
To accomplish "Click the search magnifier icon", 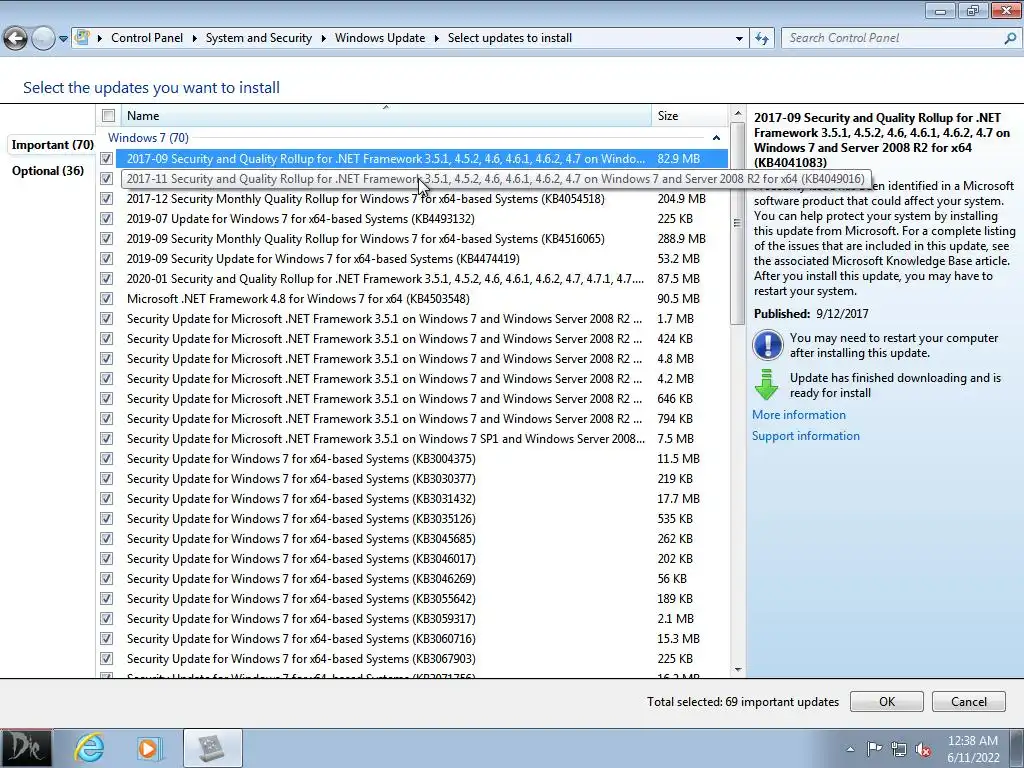I will click(x=1010, y=38).
